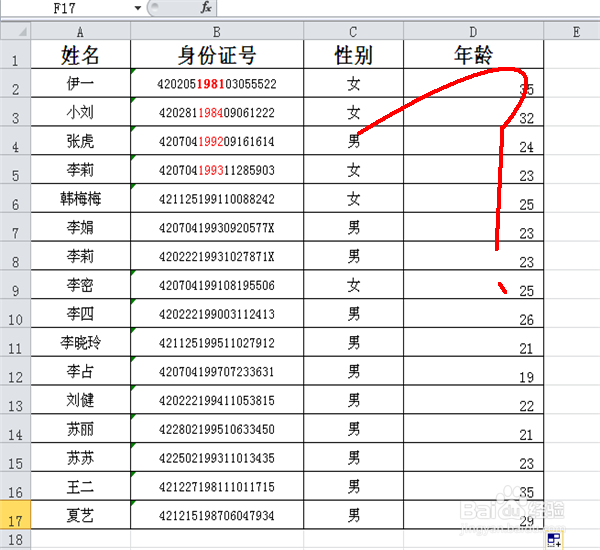Image resolution: width=600 pixels, height=550 pixels.
Task: Select age cell 26 for 李四
Action: tap(473, 313)
